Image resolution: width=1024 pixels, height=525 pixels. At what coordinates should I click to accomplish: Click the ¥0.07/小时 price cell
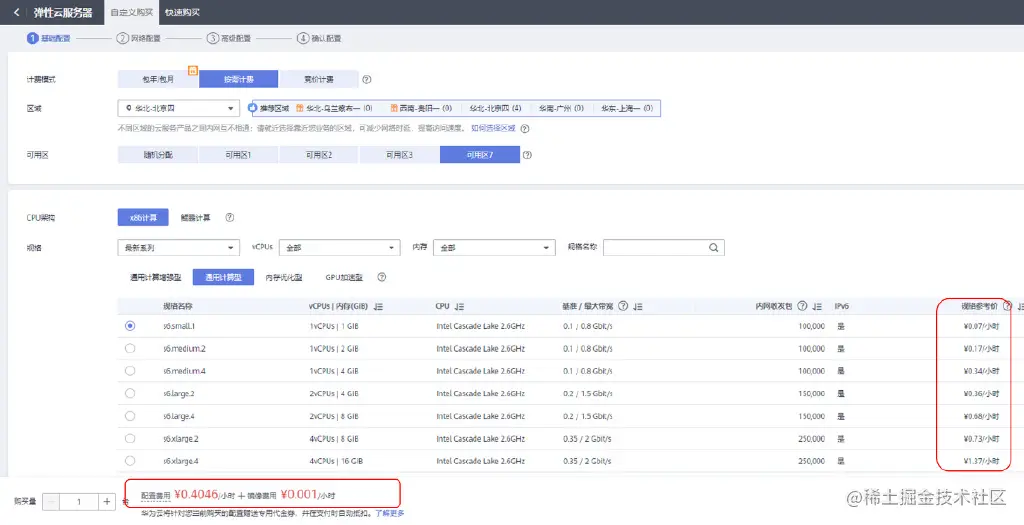click(x=981, y=326)
